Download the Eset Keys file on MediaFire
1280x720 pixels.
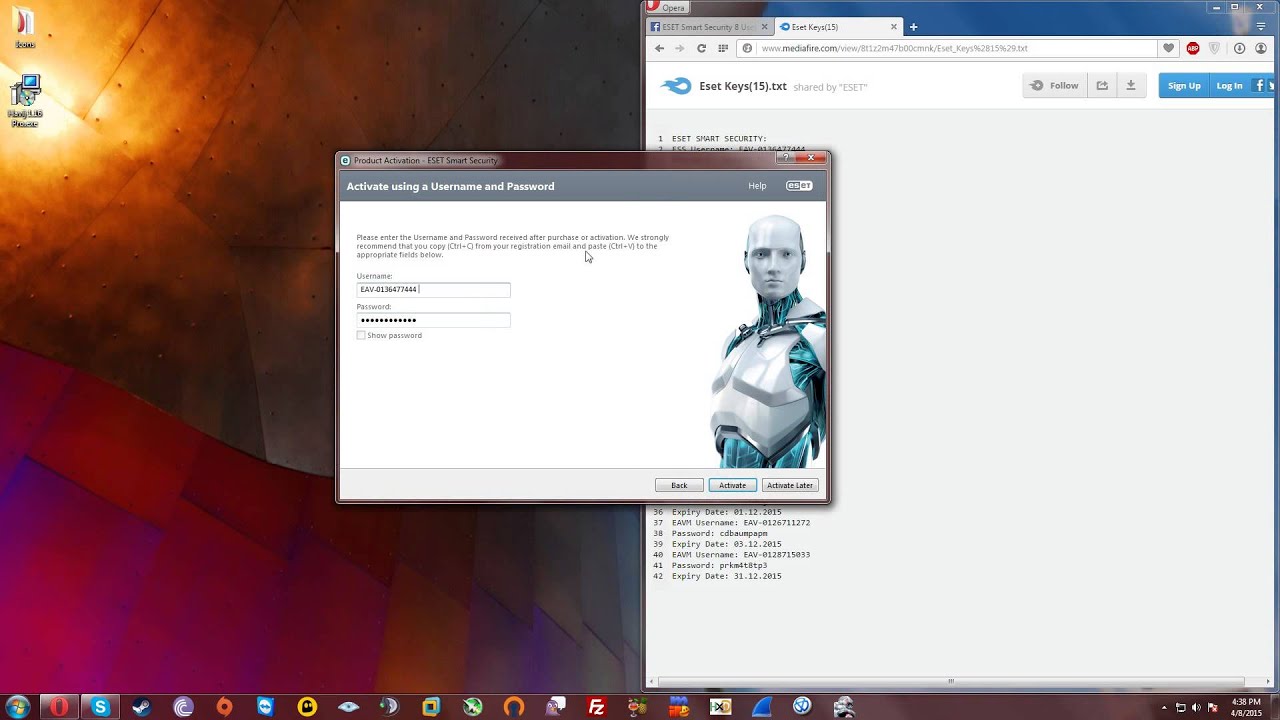coord(1131,86)
